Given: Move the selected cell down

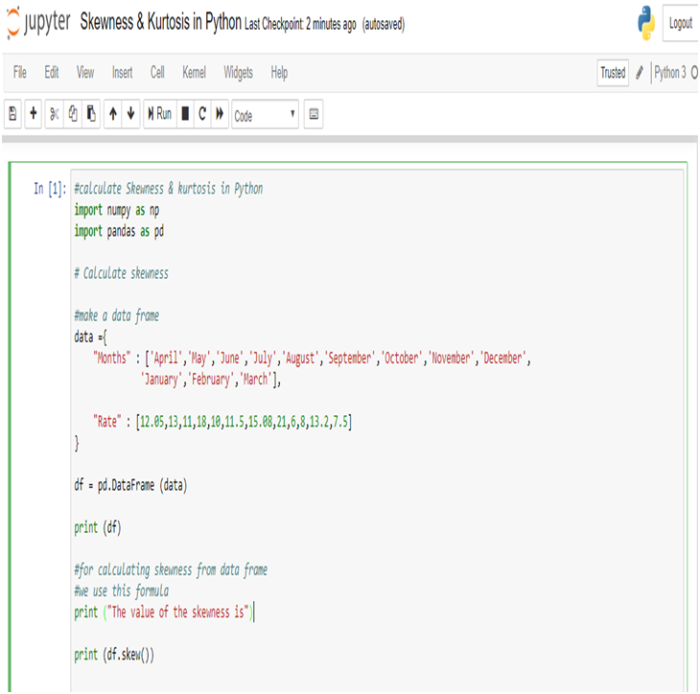Looking at the screenshot, I should [x=131, y=115].
